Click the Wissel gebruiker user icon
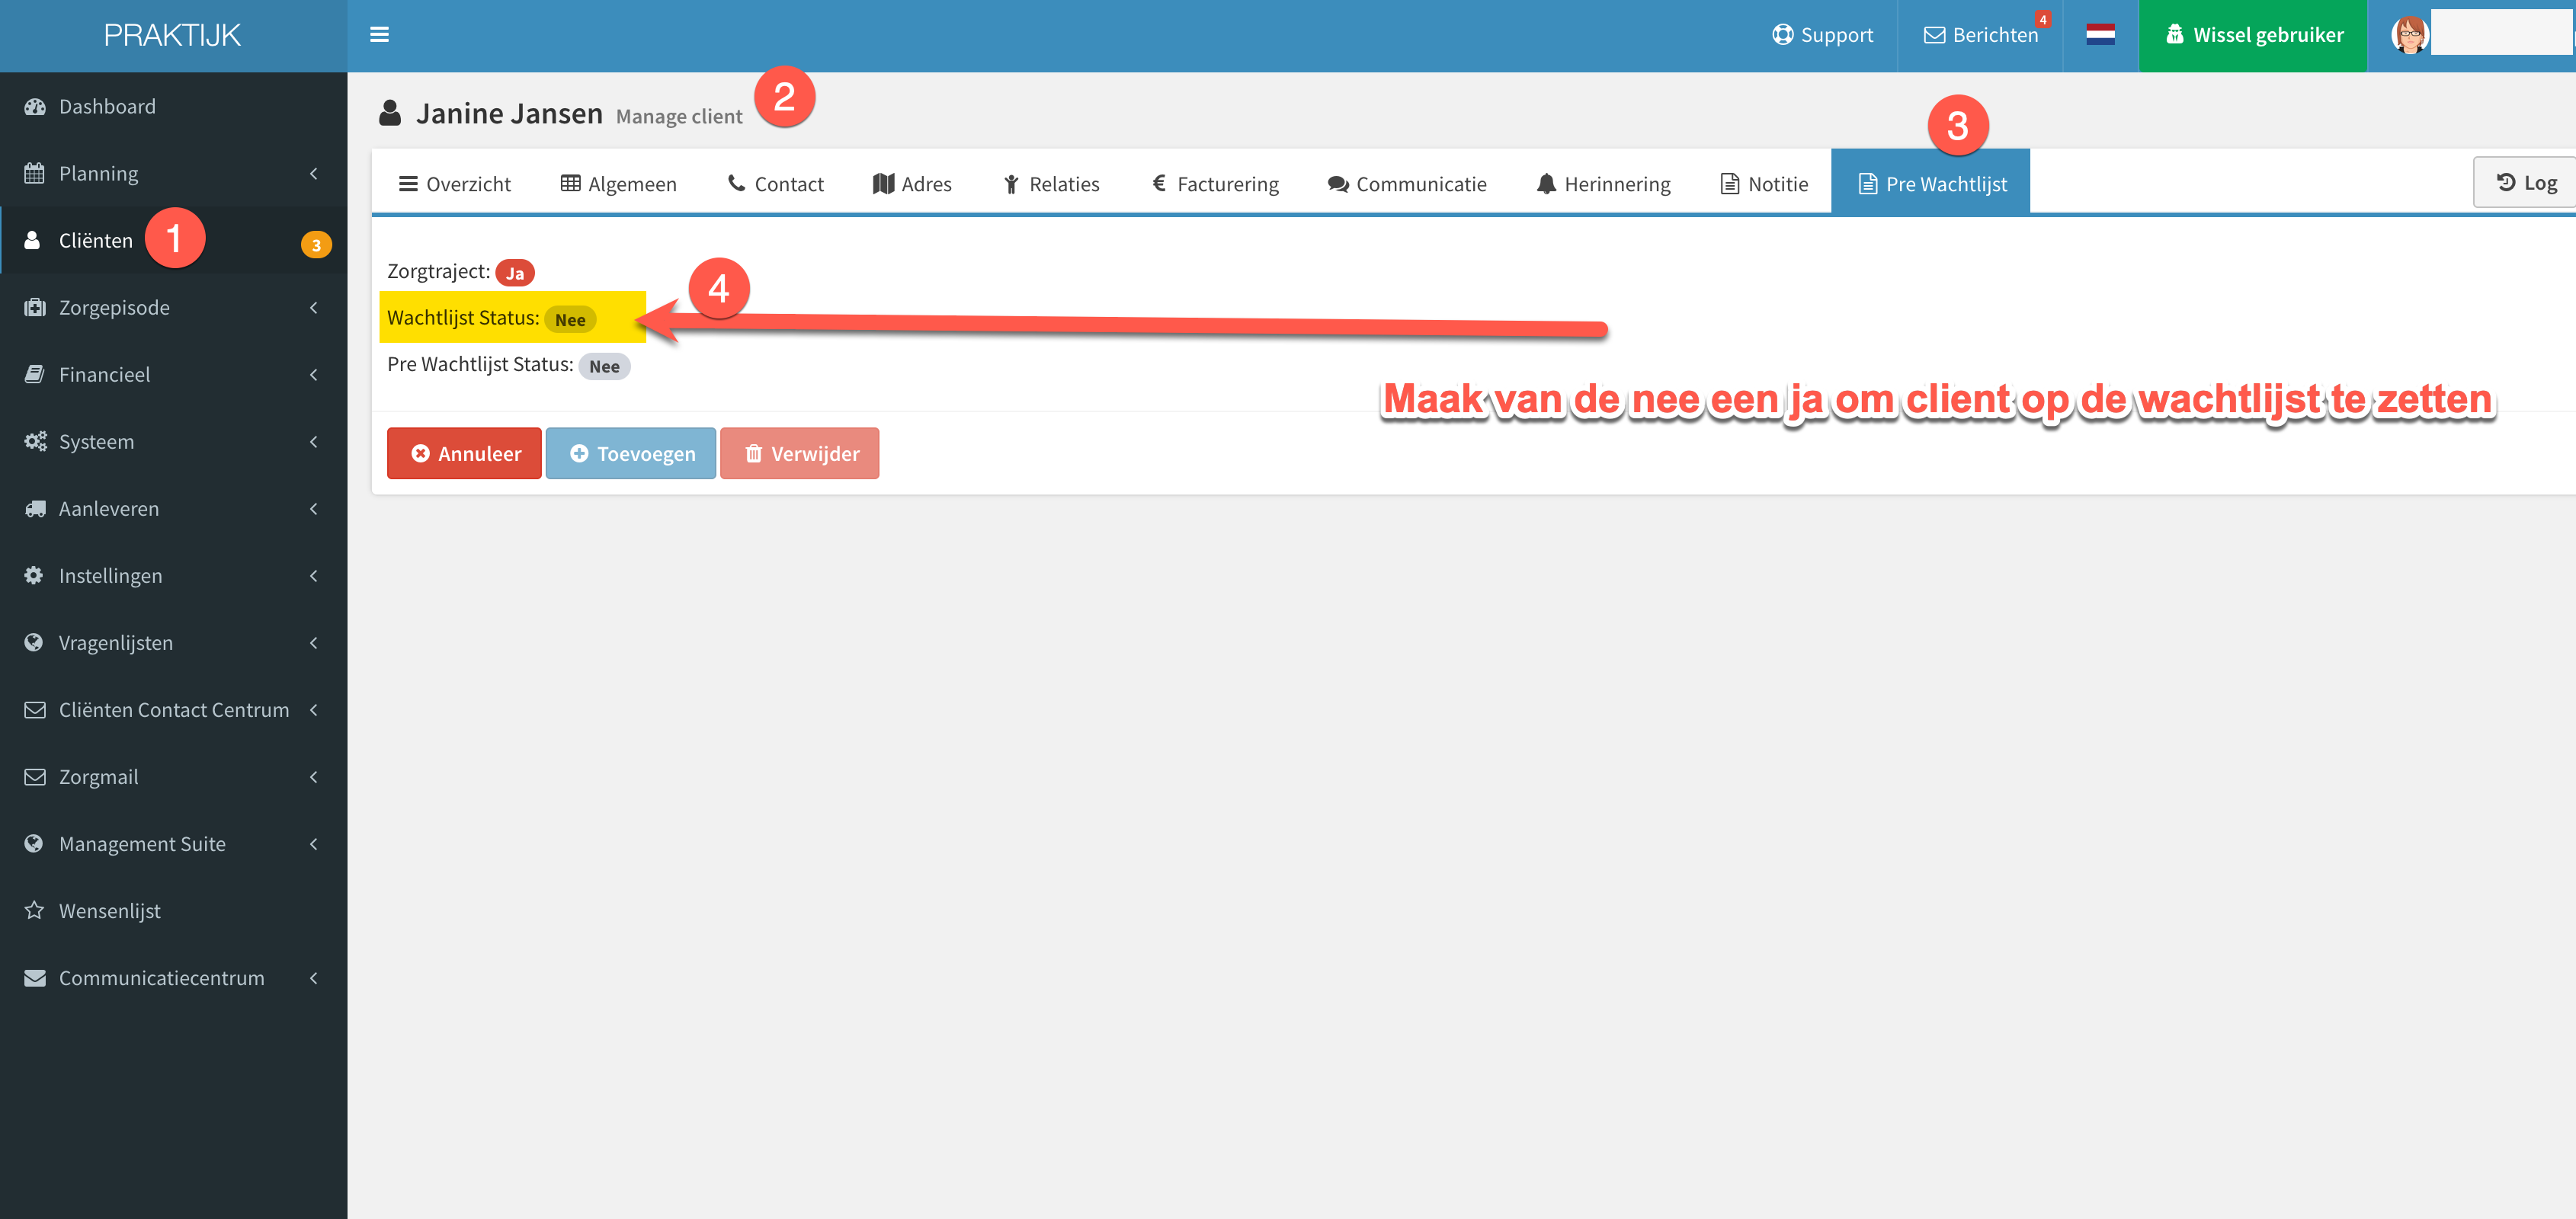The image size is (2576, 1219). point(2174,35)
